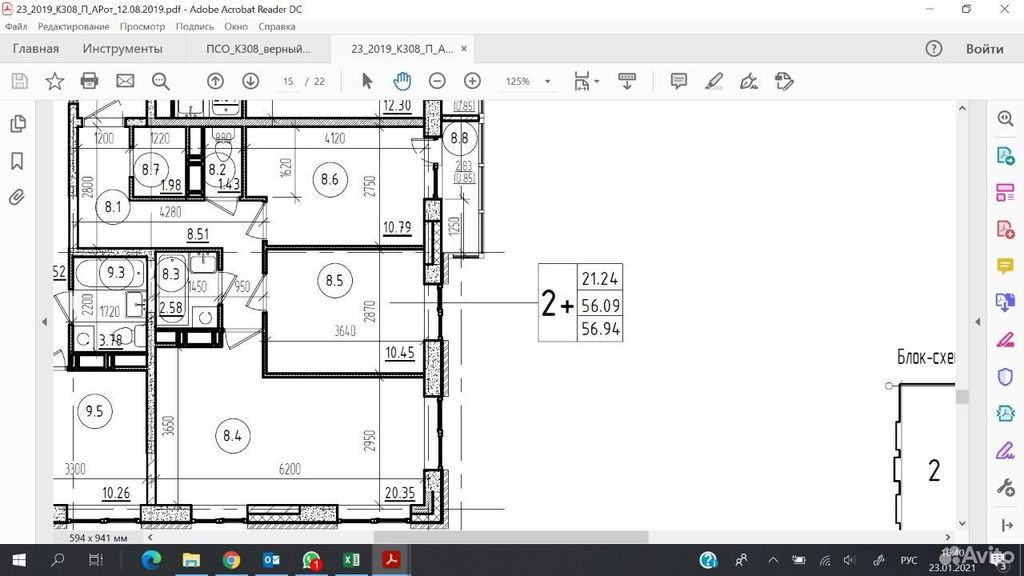Screen dimensions: 1024x576
Task: Click the current page number field
Action: [288, 82]
